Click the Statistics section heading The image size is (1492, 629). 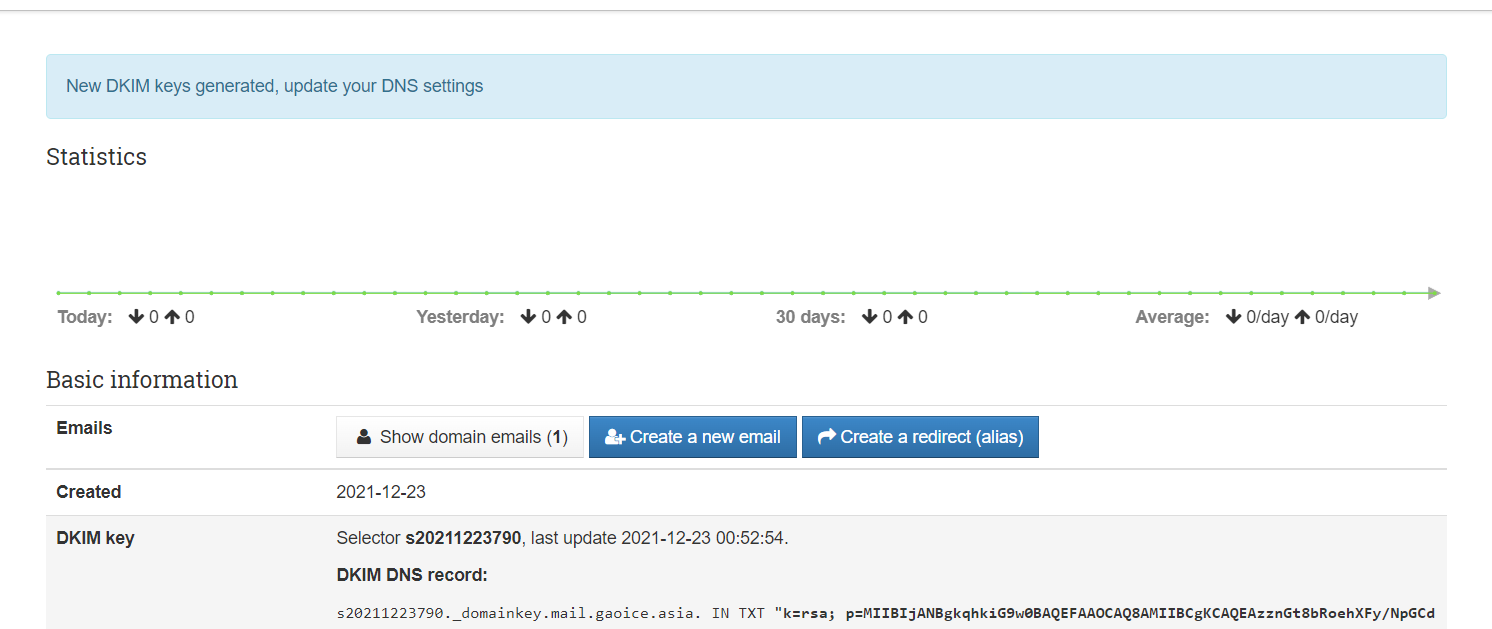(x=96, y=157)
